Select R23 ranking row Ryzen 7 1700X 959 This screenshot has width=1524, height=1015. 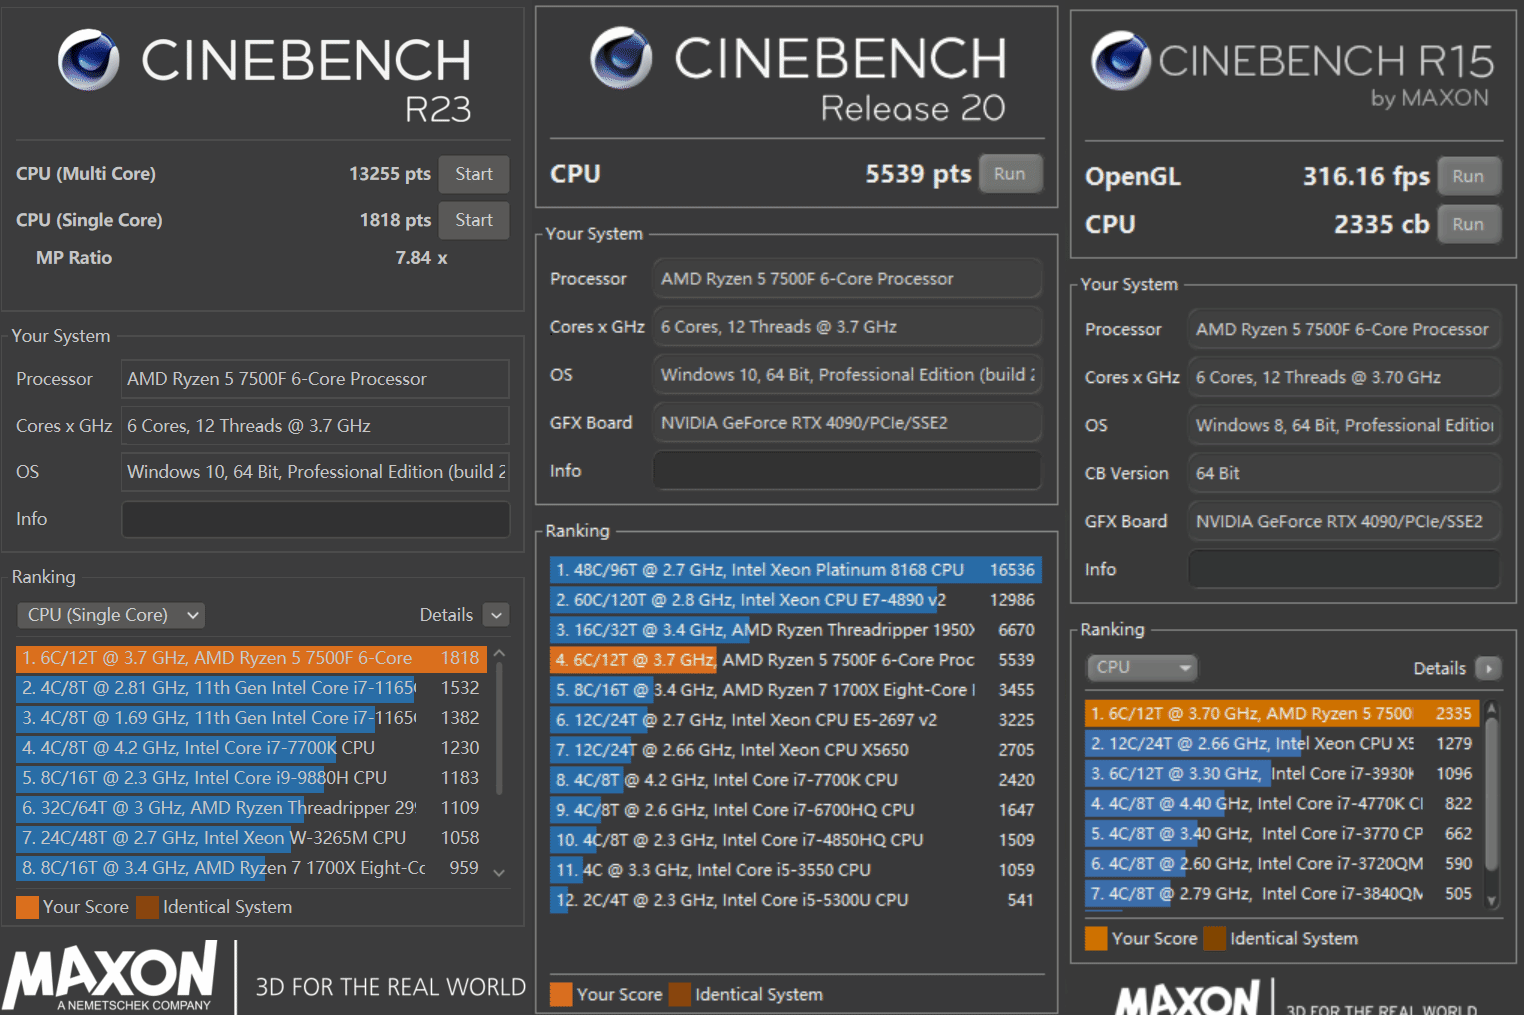pos(251,868)
